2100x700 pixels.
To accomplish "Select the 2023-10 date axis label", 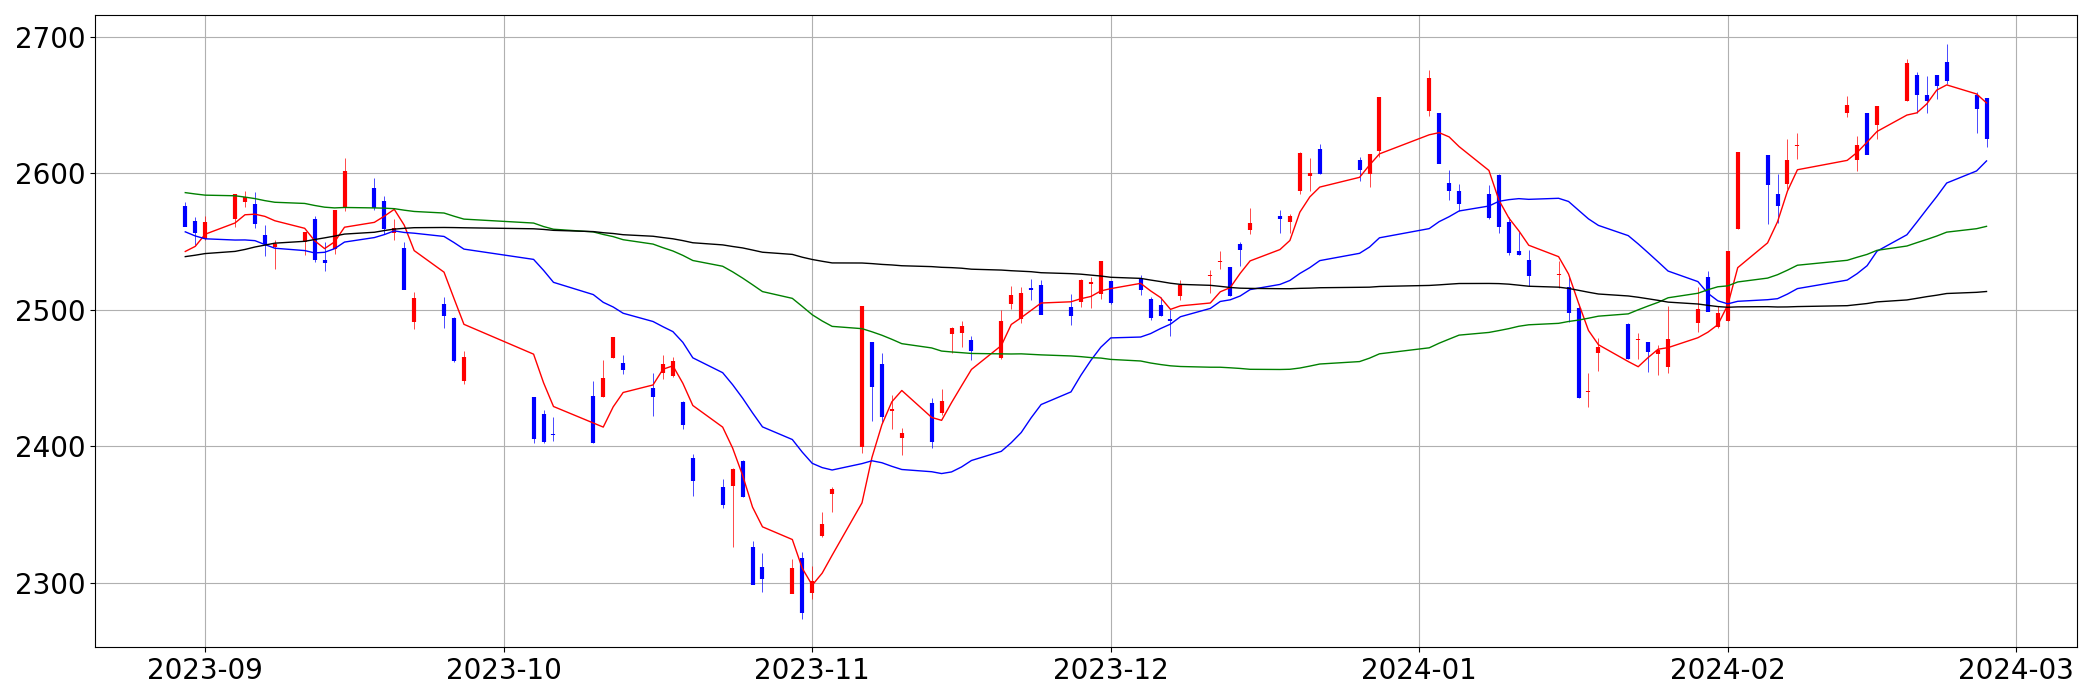I will 504,670.
